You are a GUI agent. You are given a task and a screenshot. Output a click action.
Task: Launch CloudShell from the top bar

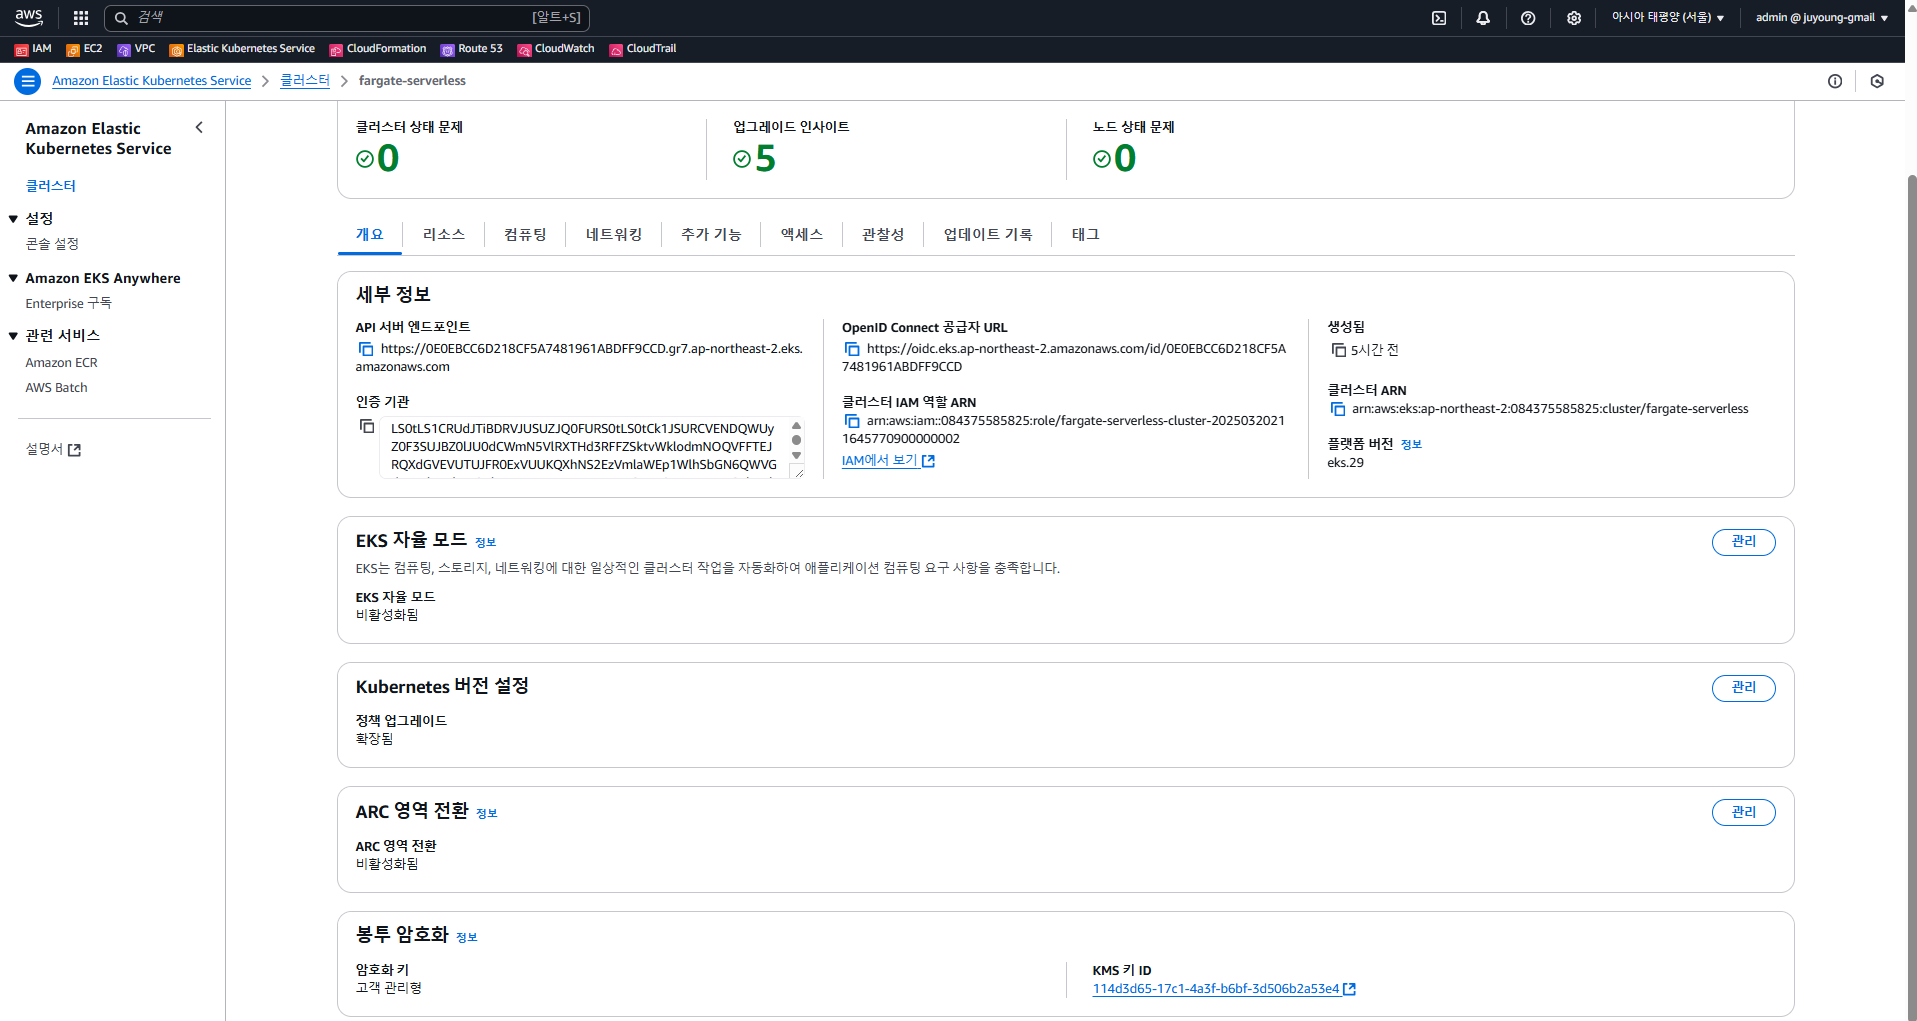(x=1439, y=18)
